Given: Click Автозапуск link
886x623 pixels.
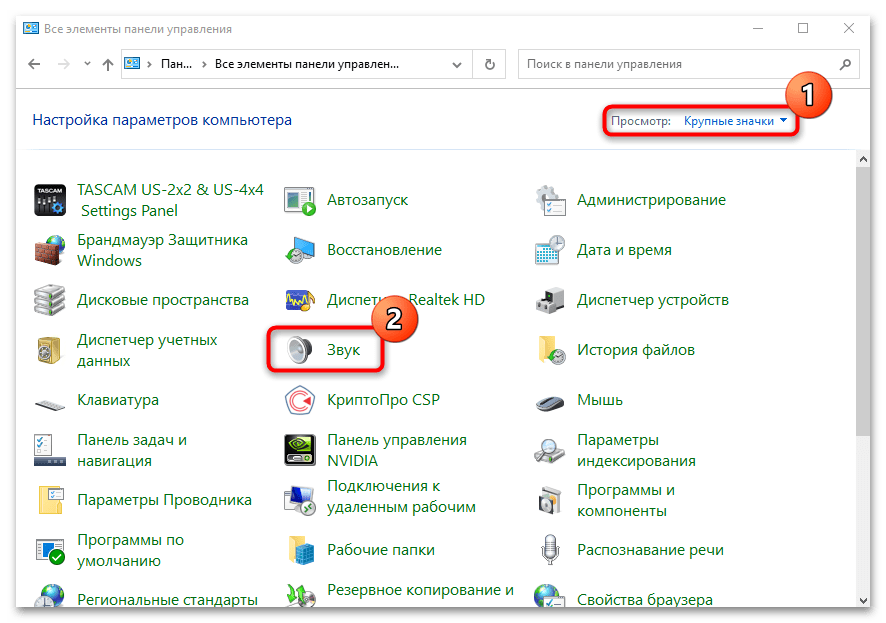Looking at the screenshot, I should point(367,200).
